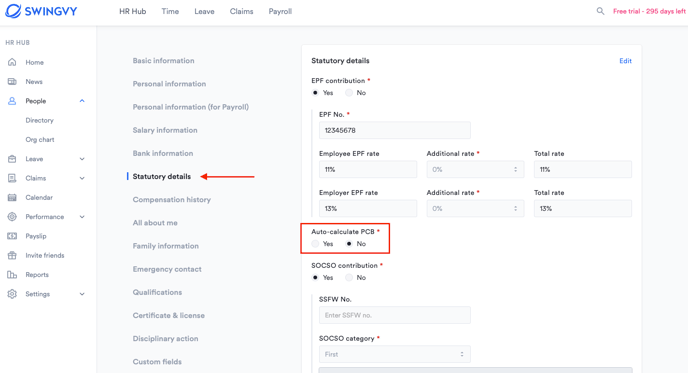Click Edit on Statutory details
The image size is (688, 373).
coord(625,61)
